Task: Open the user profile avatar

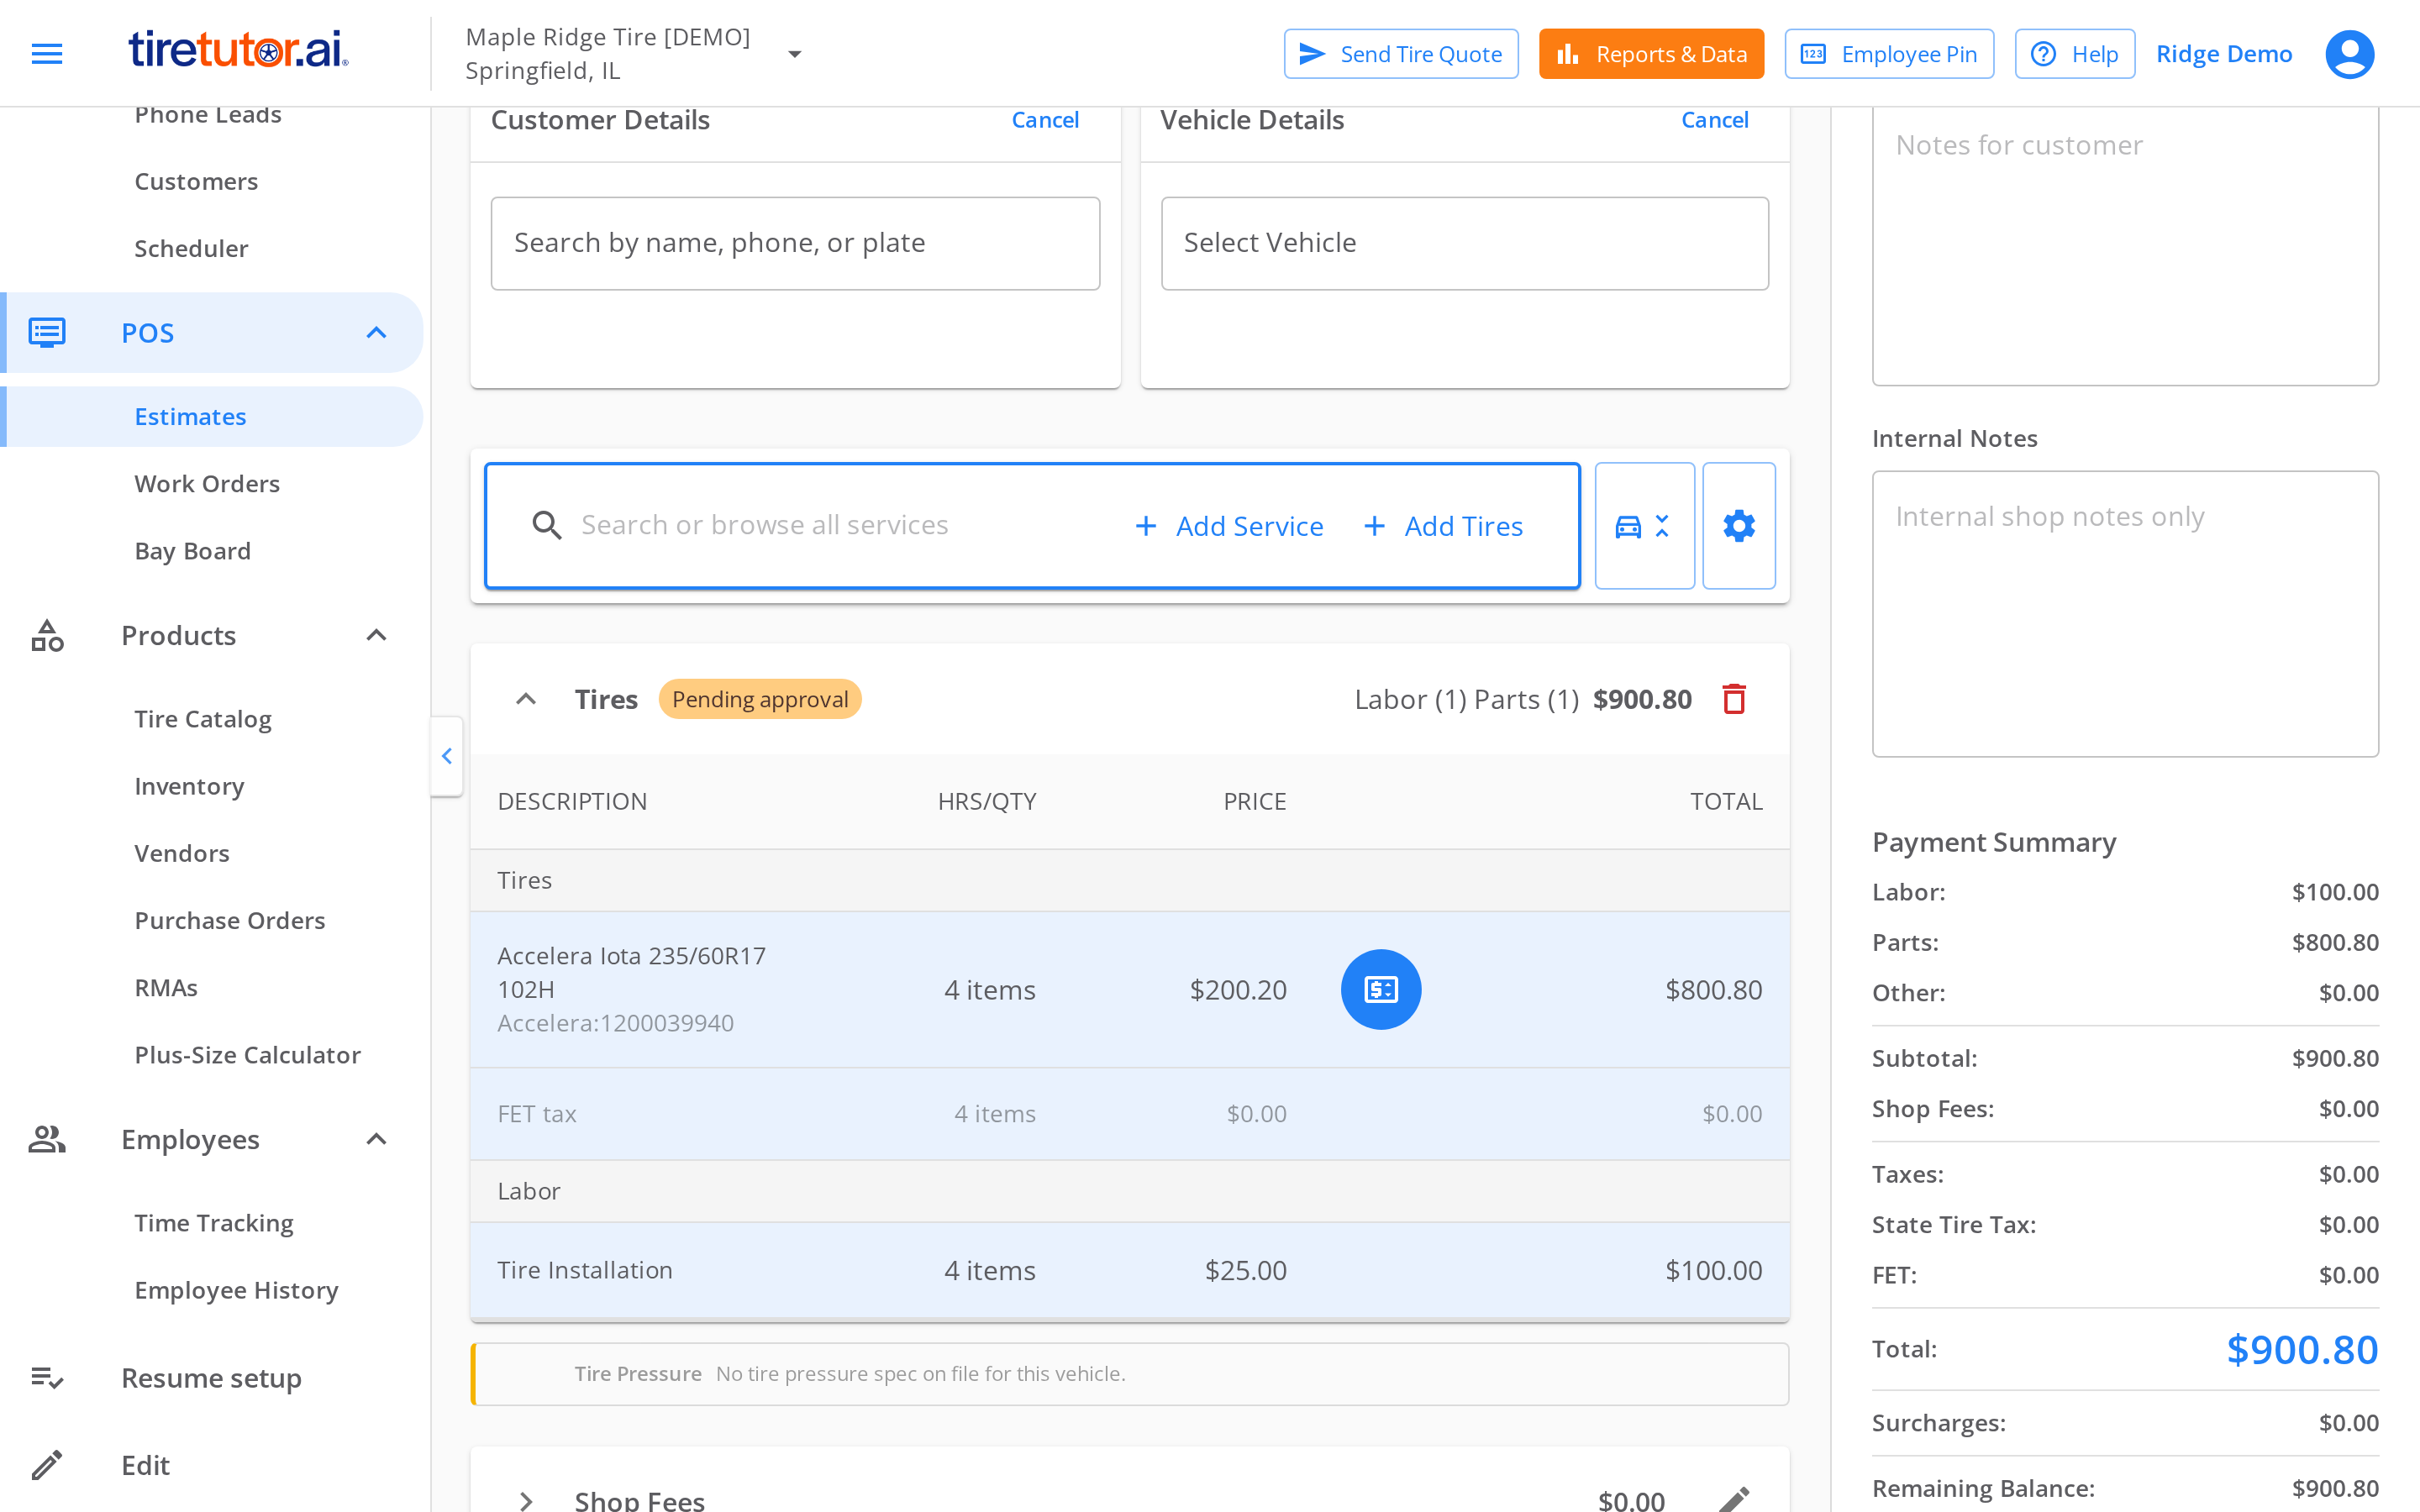Action: coord(2349,54)
